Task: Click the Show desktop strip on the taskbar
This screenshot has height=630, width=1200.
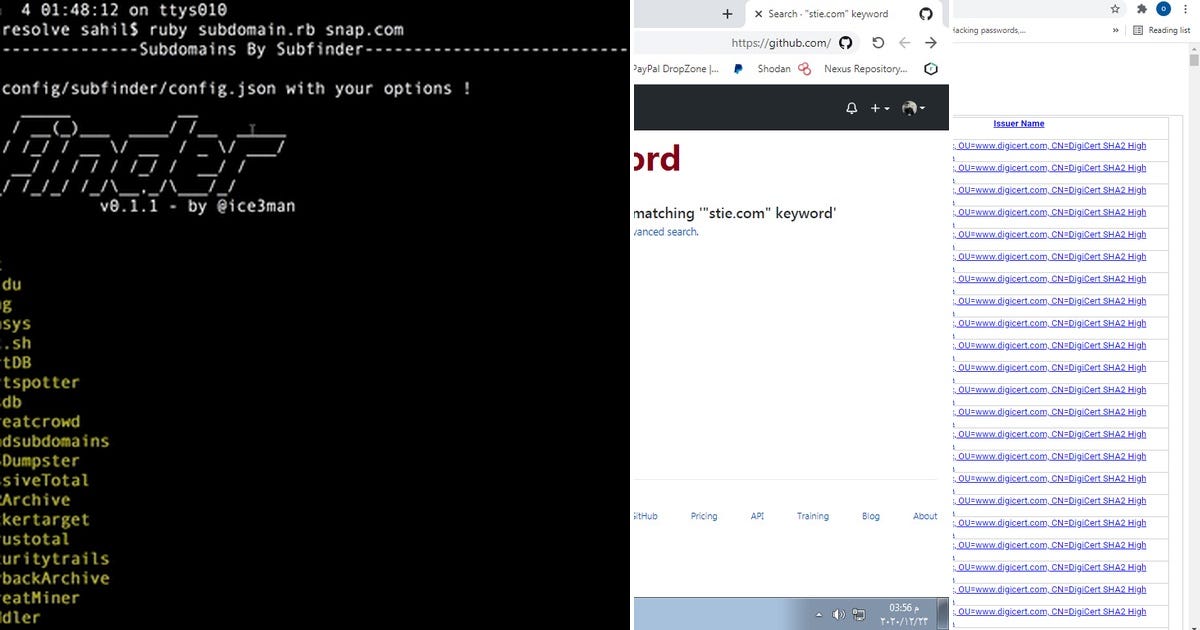Action: click(x=943, y=614)
